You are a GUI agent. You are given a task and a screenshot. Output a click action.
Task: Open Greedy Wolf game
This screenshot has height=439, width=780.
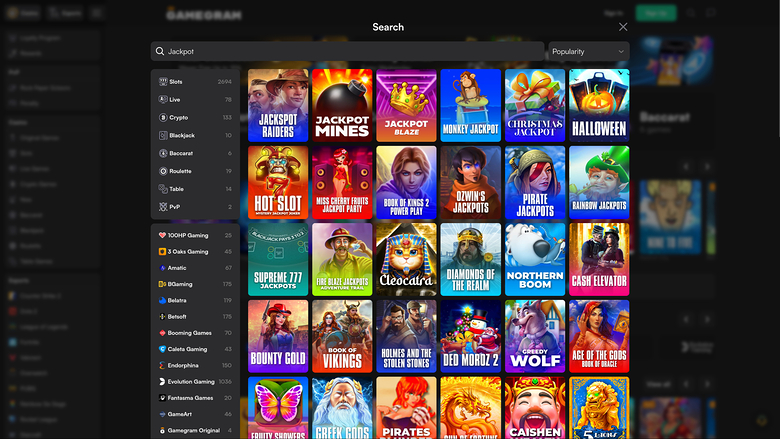click(x=535, y=336)
